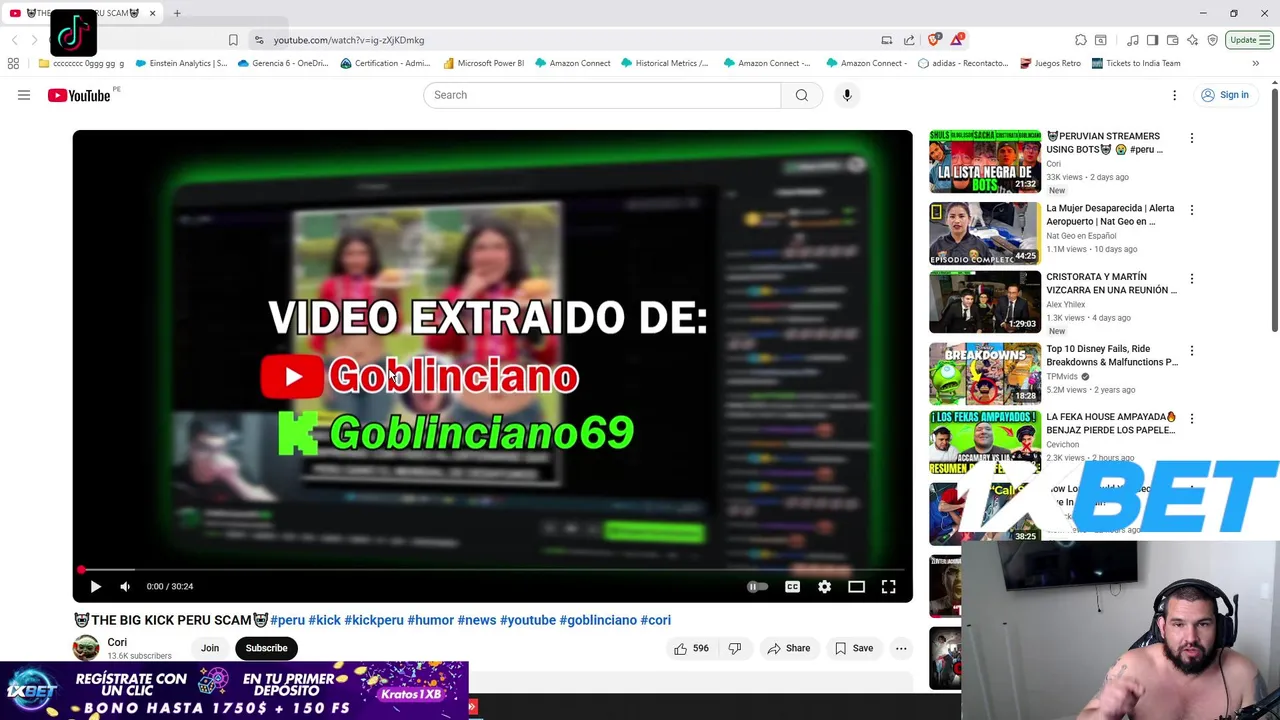This screenshot has height=720, width=1280.
Task: Enter full screen mode
Action: click(888, 587)
